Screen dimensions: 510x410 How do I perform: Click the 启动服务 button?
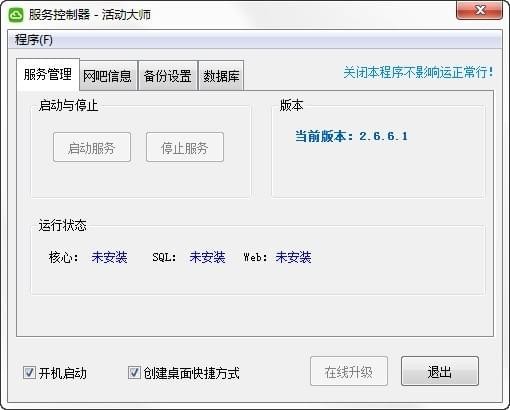tap(92, 148)
